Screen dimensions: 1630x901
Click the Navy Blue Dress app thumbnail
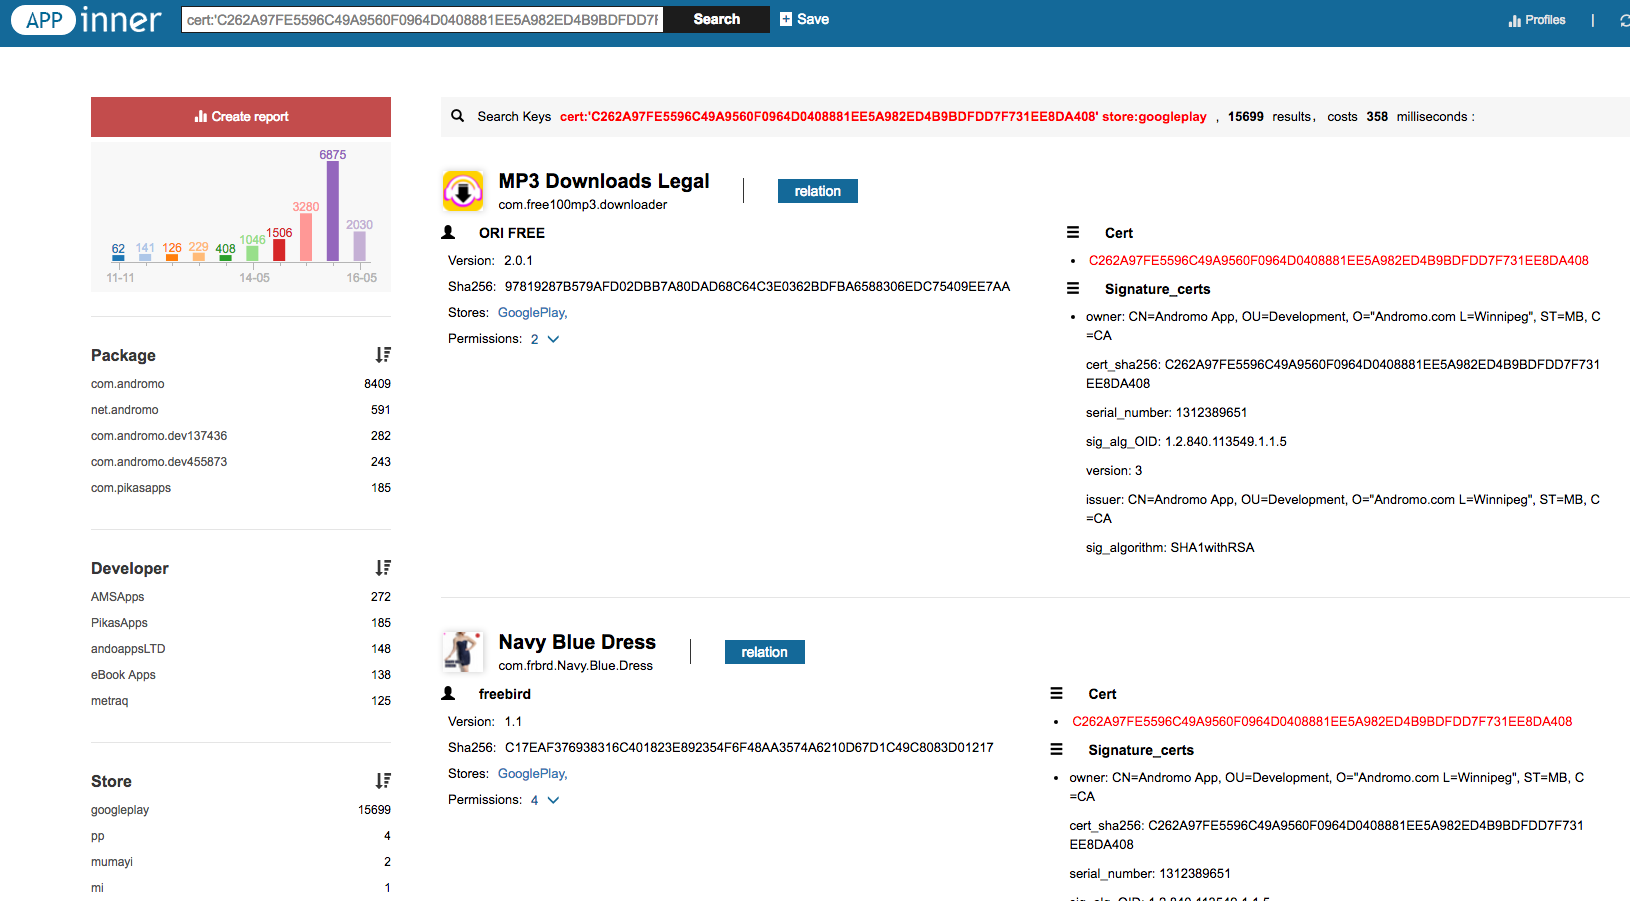click(x=463, y=651)
